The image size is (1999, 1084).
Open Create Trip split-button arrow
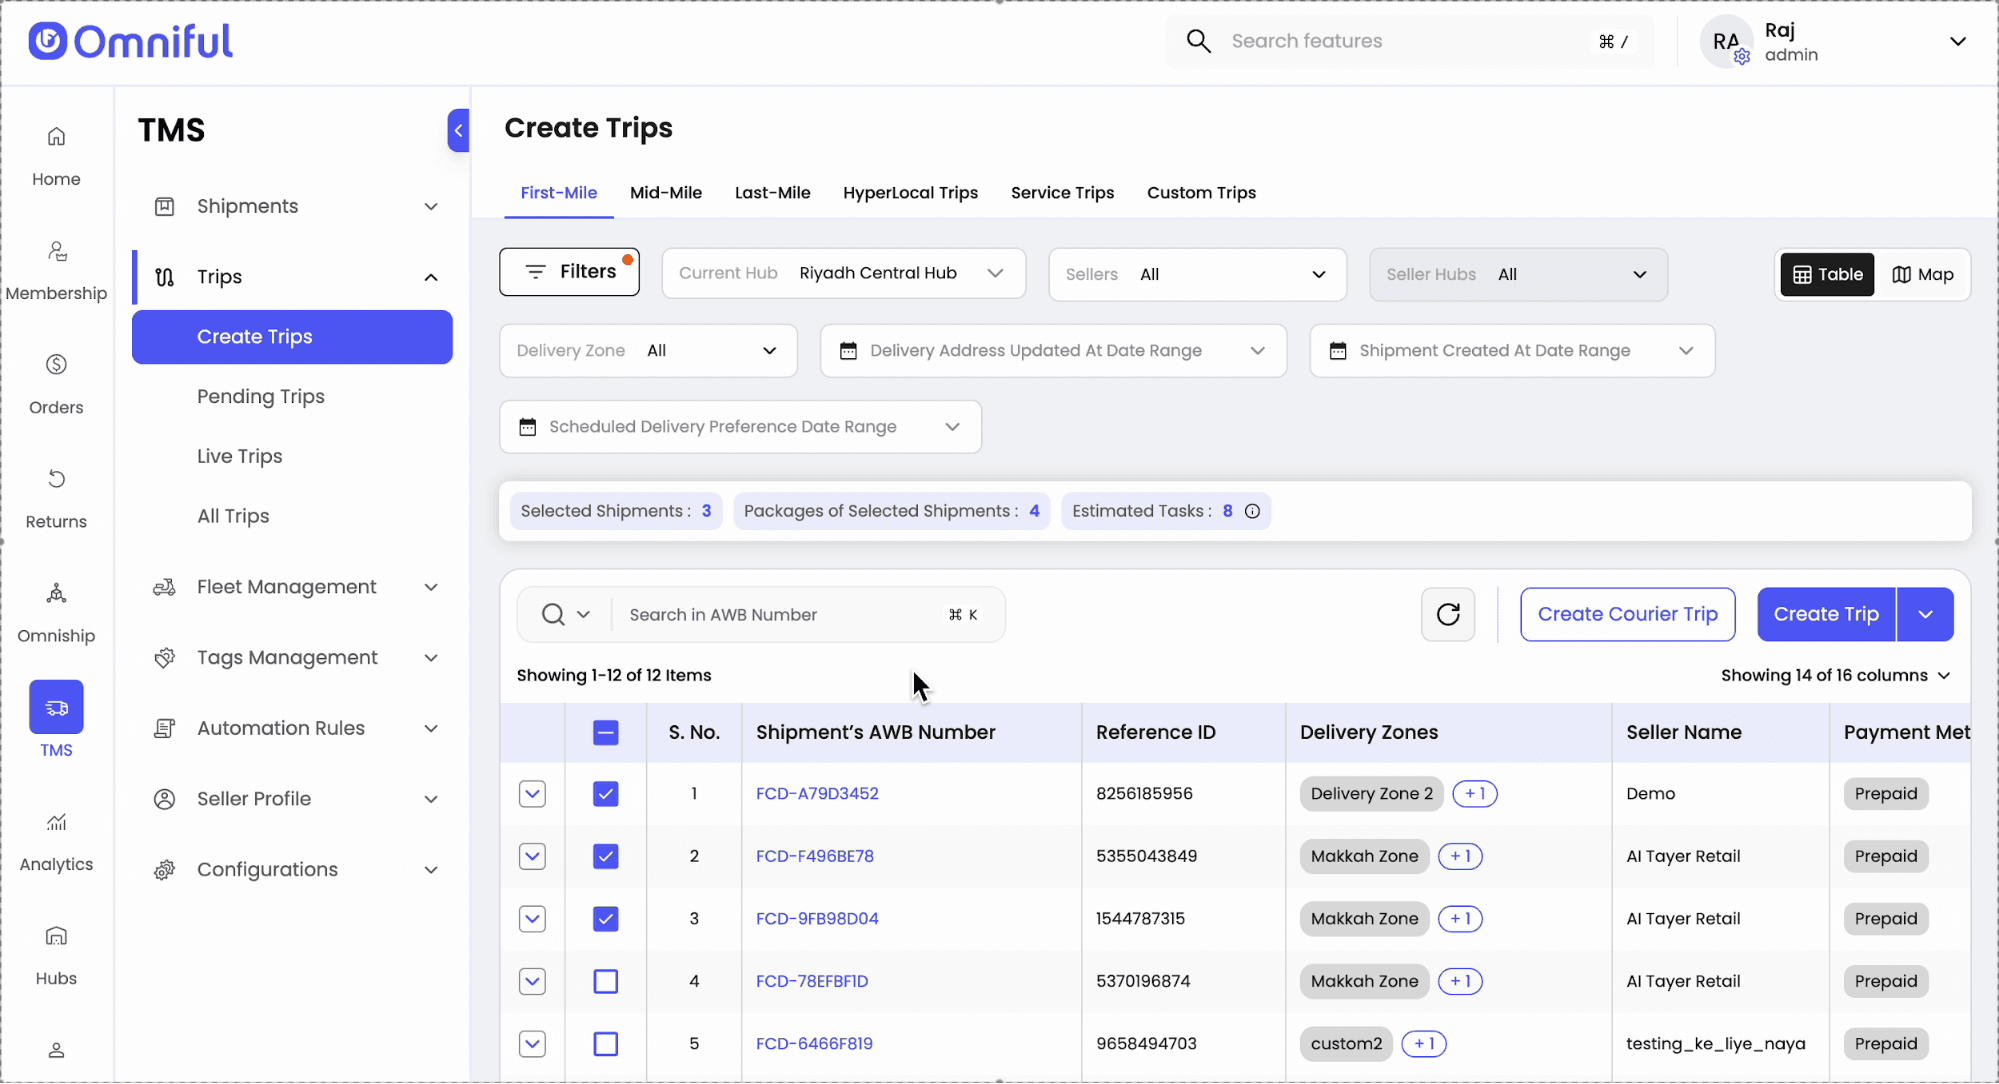(x=1925, y=614)
